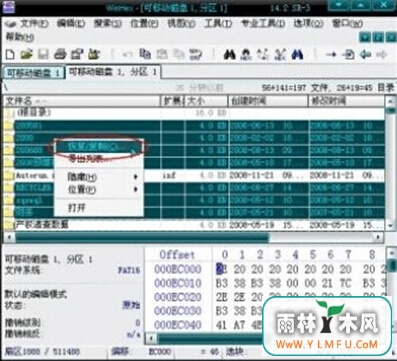This screenshot has width=397, height=361.
Task: Click the Go To Offset arrow icon
Action: click(x=331, y=54)
